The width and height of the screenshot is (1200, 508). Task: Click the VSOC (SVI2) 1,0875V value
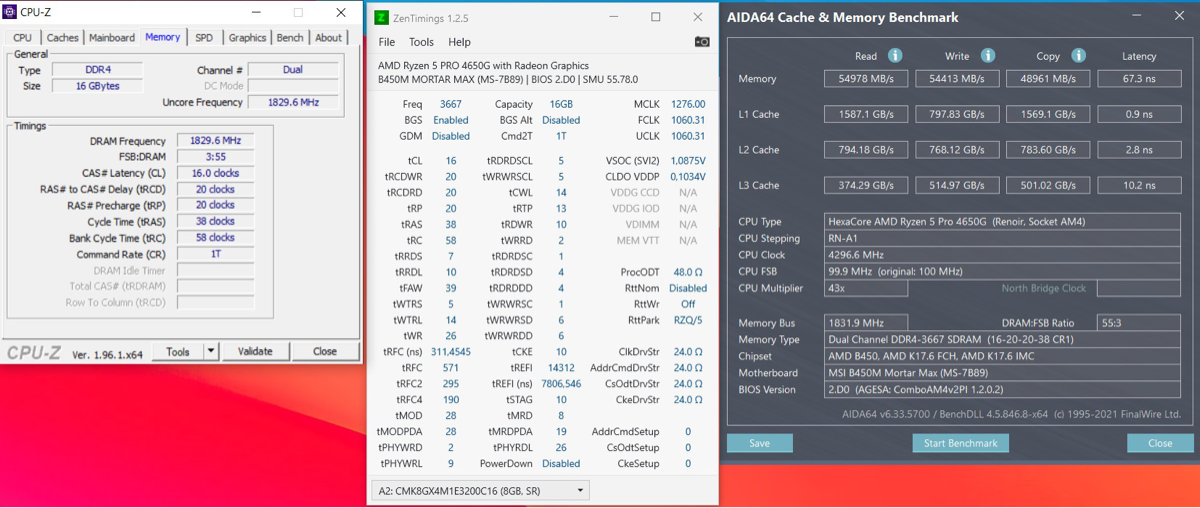[688, 161]
